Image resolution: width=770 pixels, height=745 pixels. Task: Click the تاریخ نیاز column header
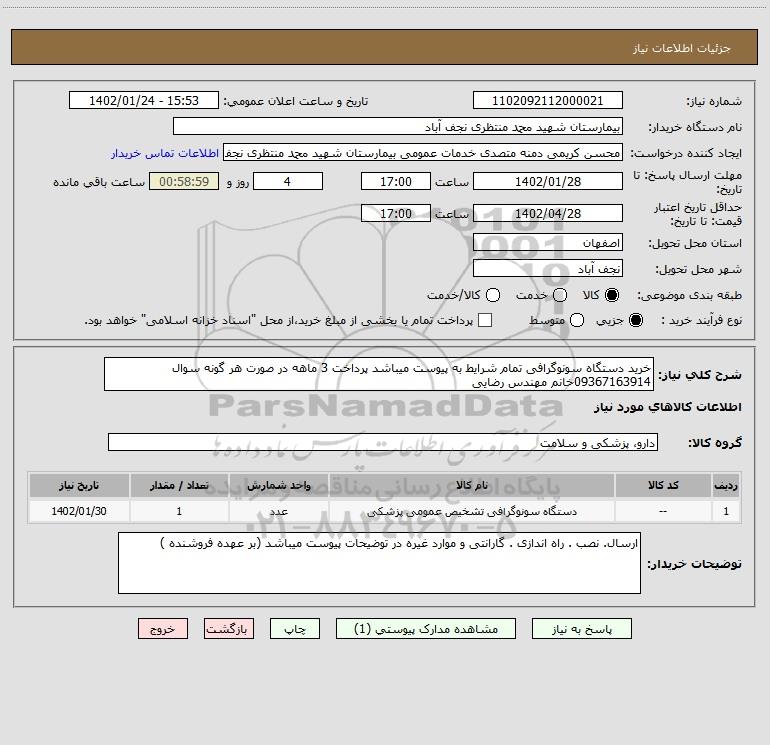click(79, 485)
